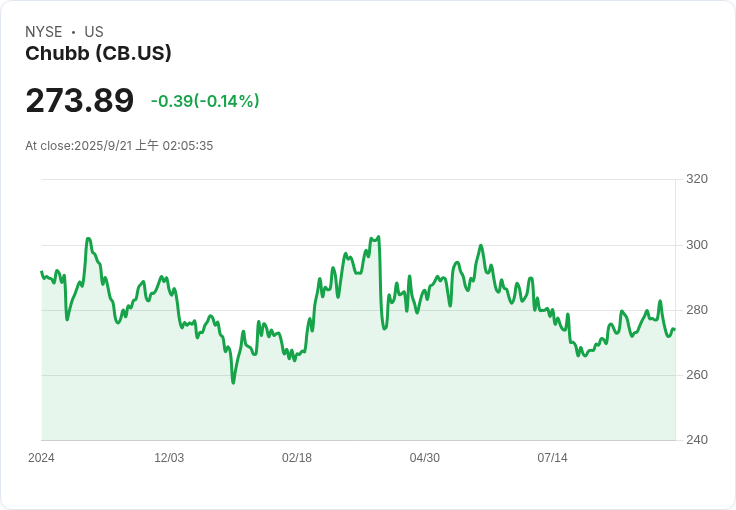Select the current price 273.89

[80, 100]
